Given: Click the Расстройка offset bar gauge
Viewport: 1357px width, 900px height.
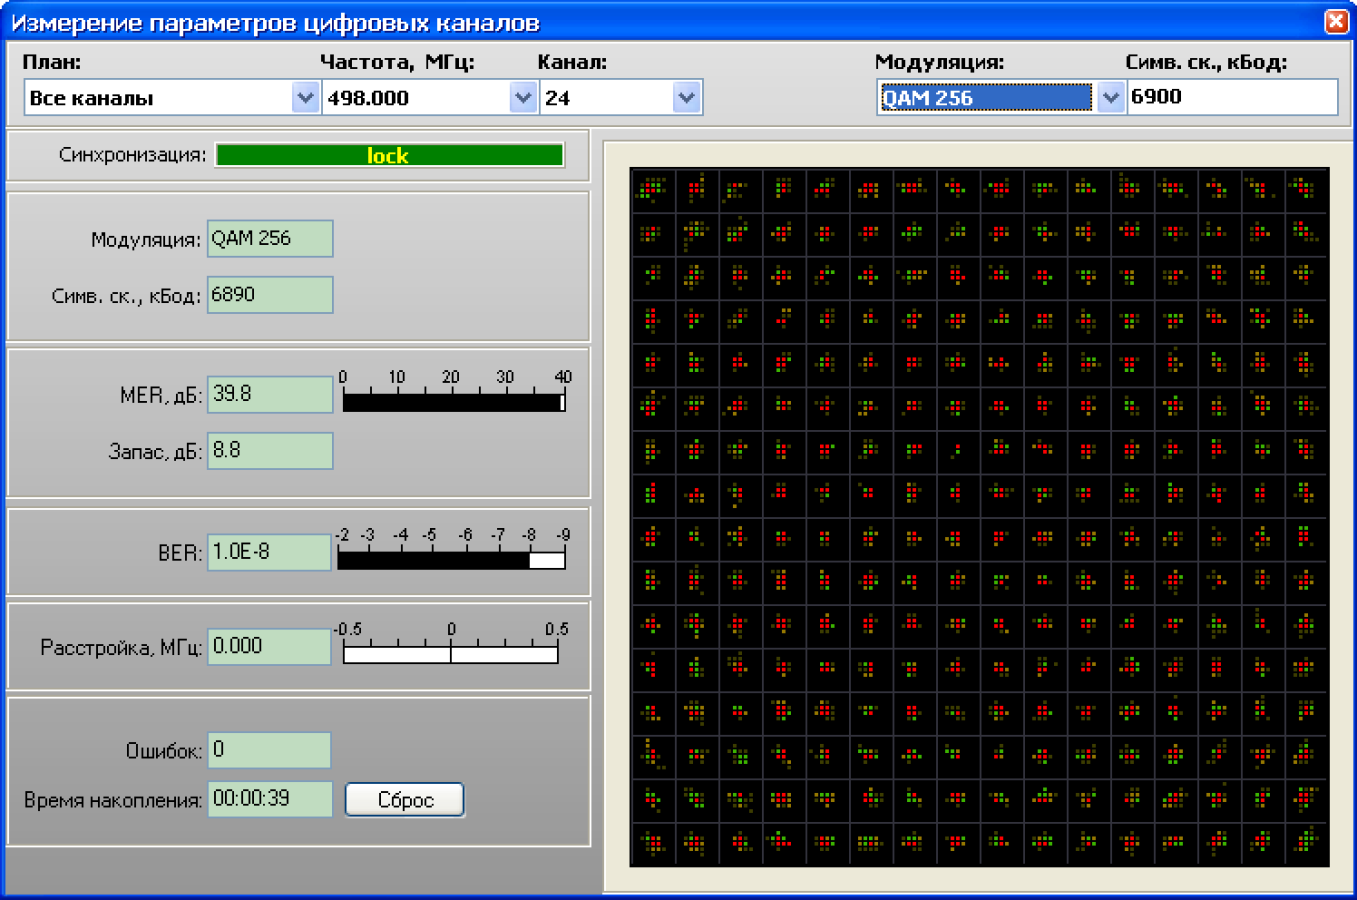Looking at the screenshot, I should tap(451, 653).
